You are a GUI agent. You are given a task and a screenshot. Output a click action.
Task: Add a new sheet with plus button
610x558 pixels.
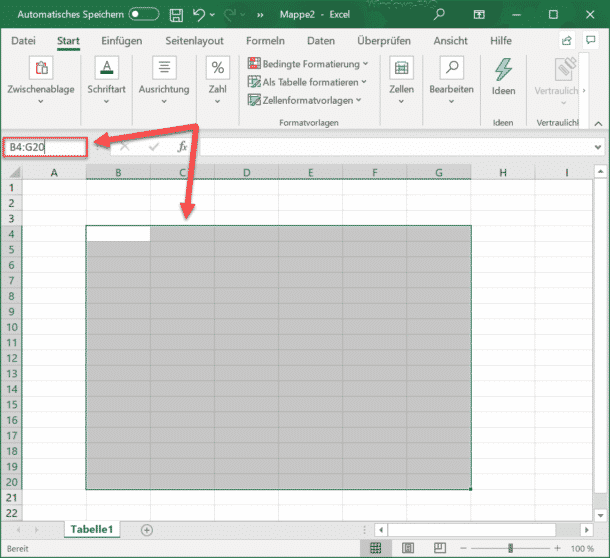click(147, 529)
